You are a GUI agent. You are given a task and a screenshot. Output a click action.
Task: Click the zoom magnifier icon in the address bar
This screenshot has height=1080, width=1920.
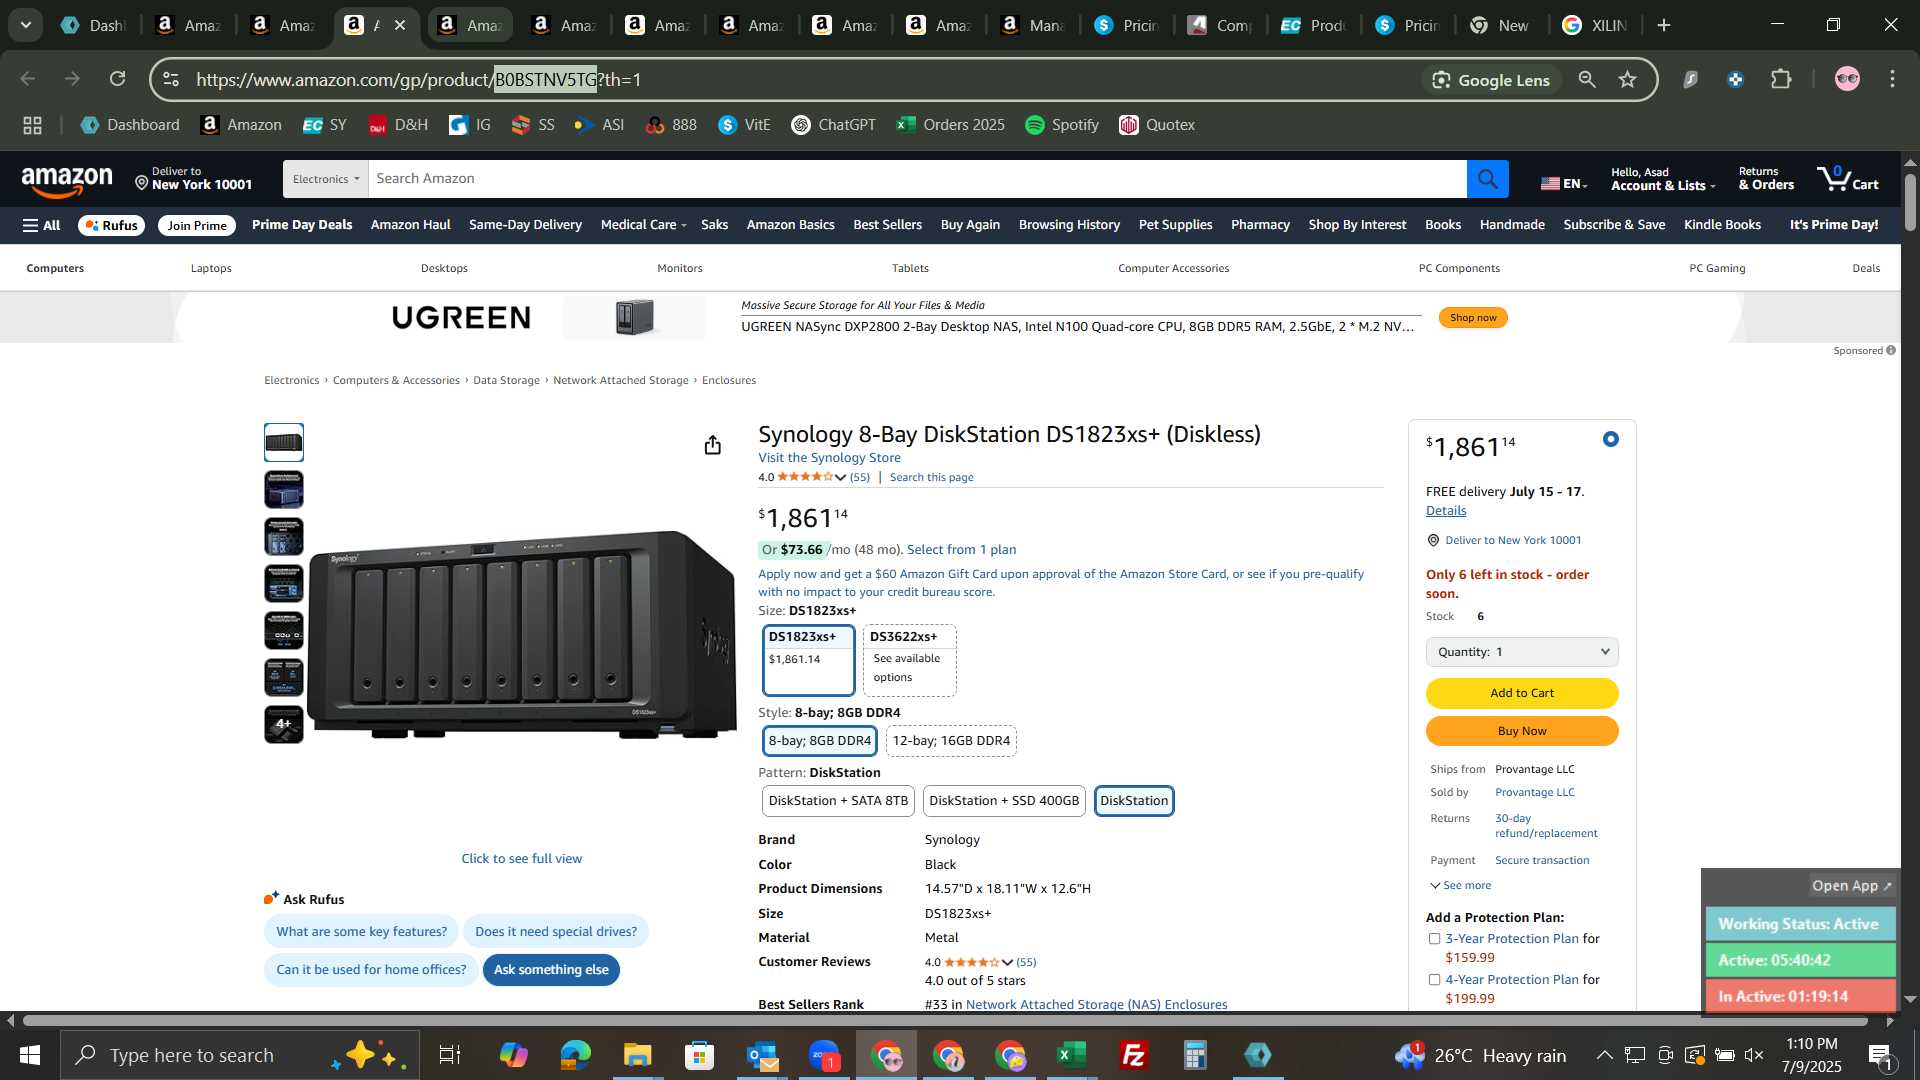point(1587,80)
